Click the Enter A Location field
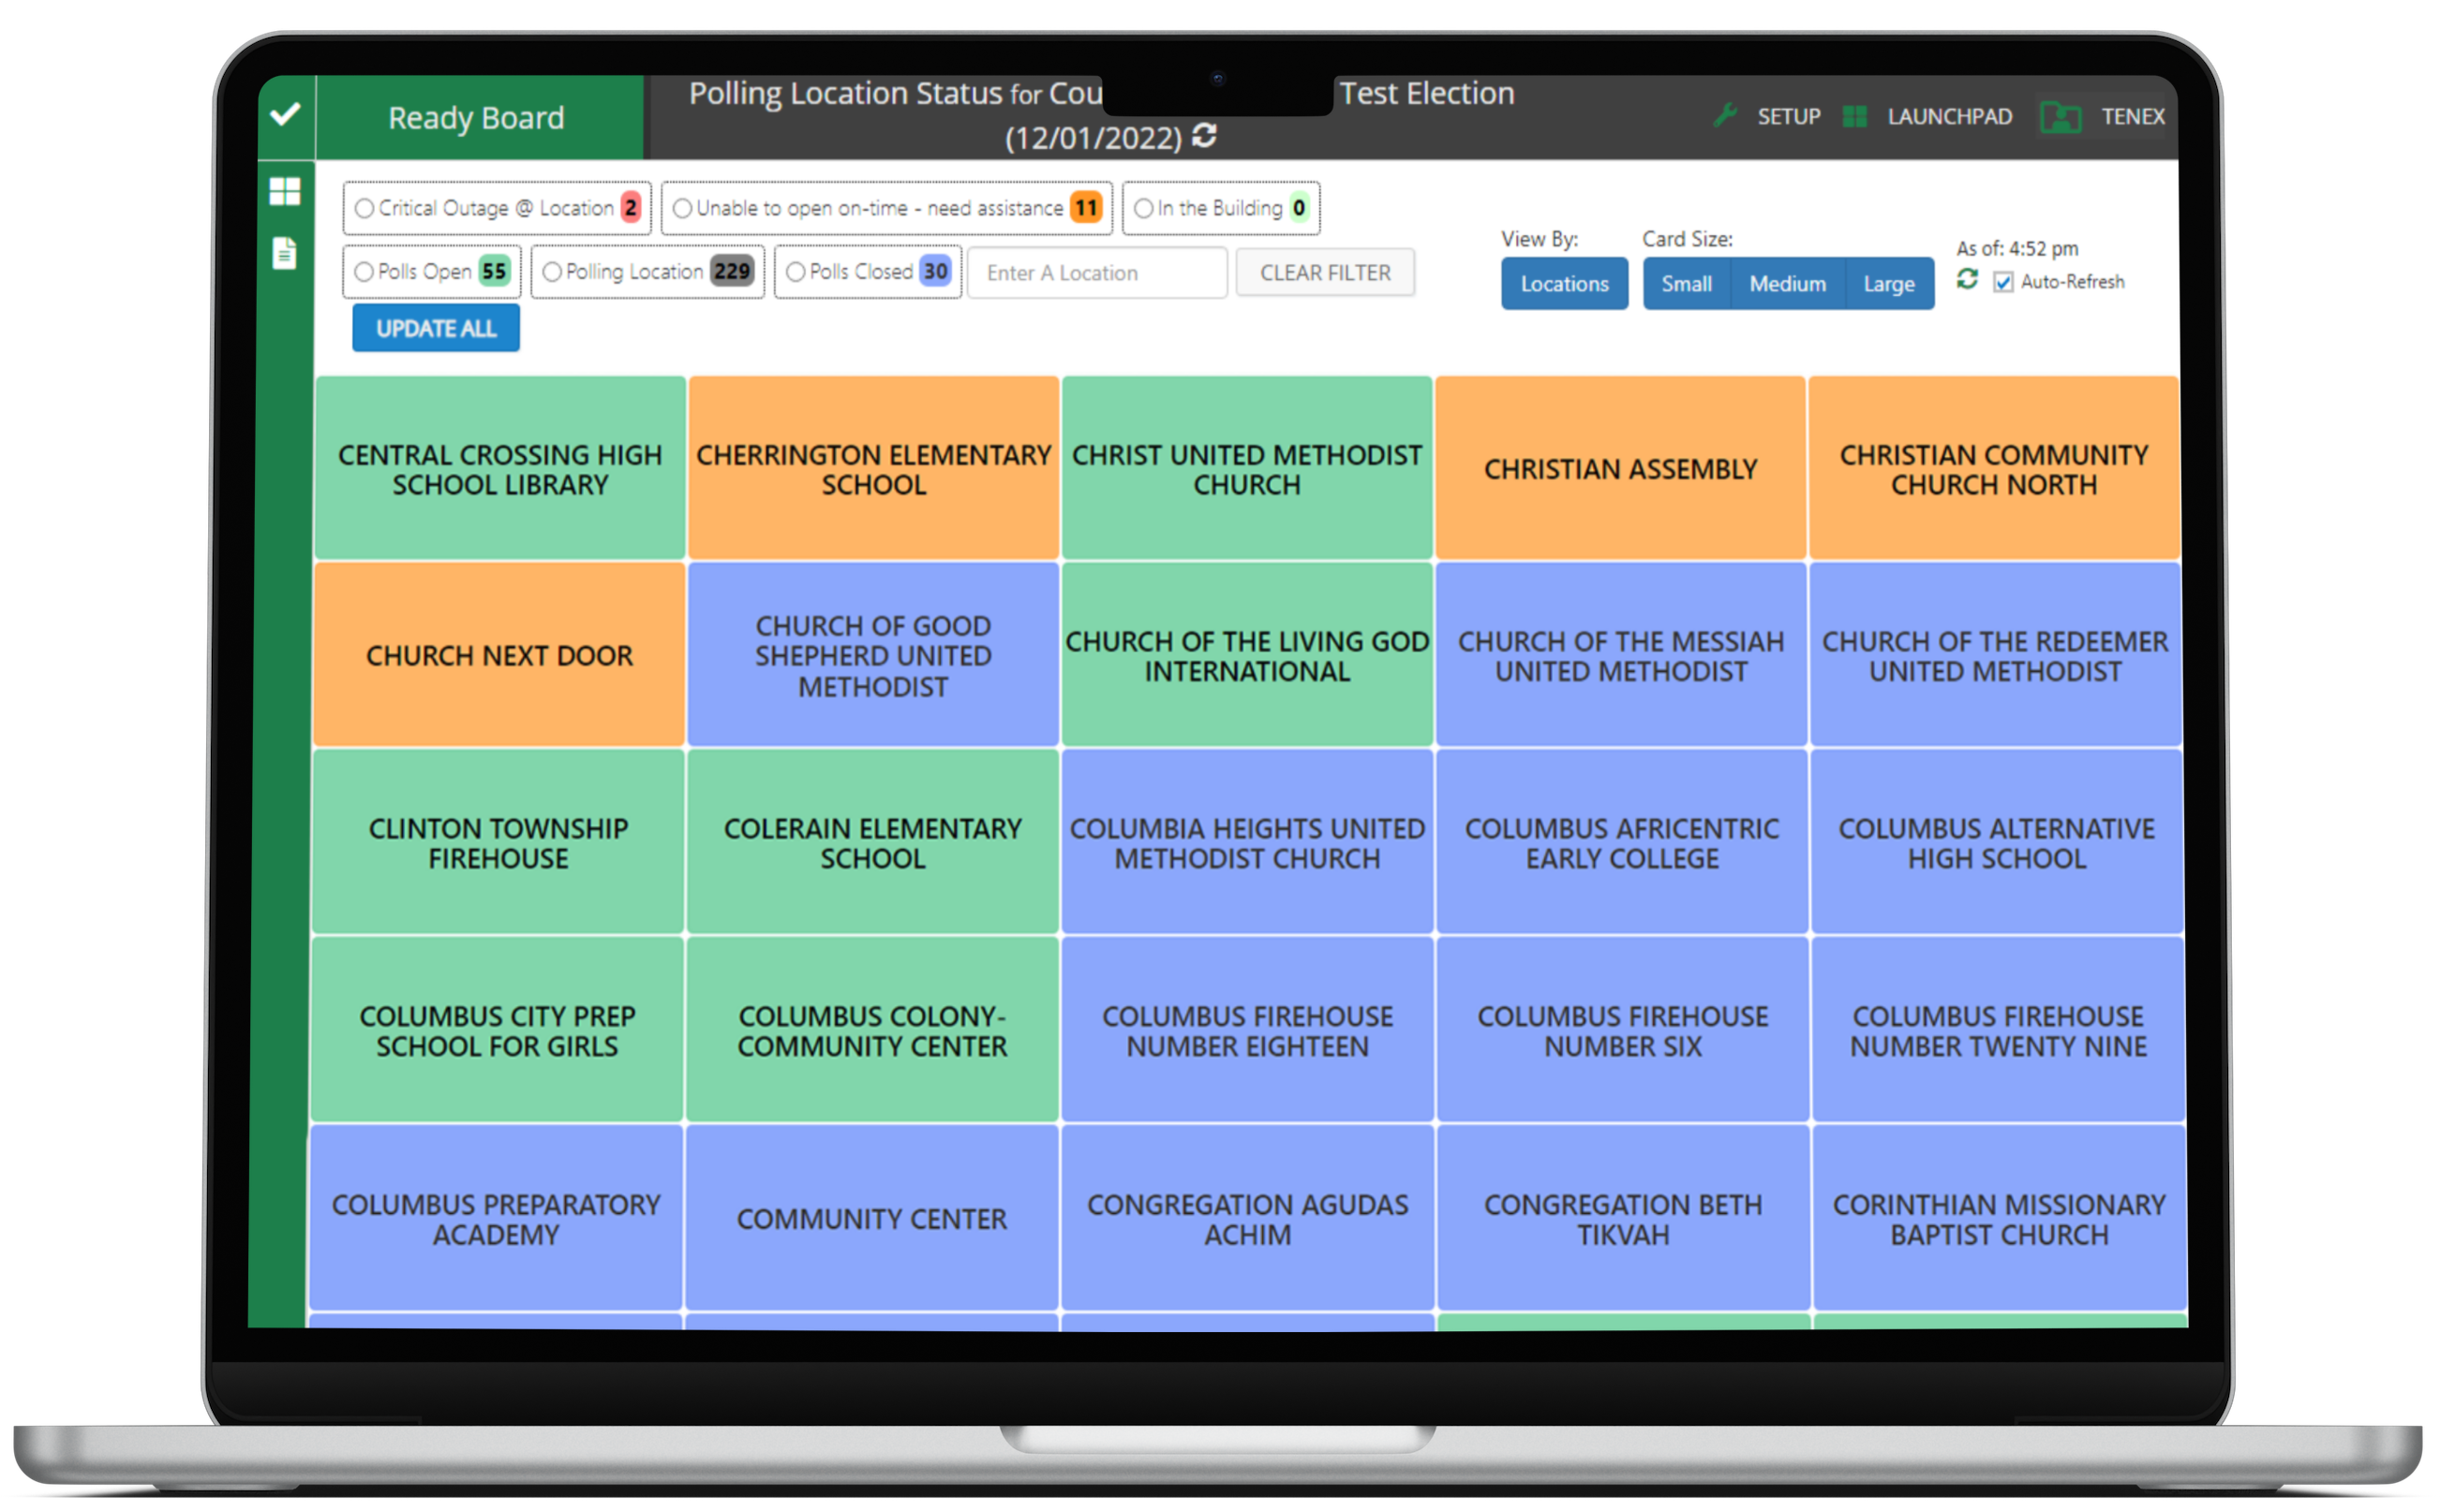Screen dimensions: 2440x1512 pyautogui.click(x=1097, y=273)
